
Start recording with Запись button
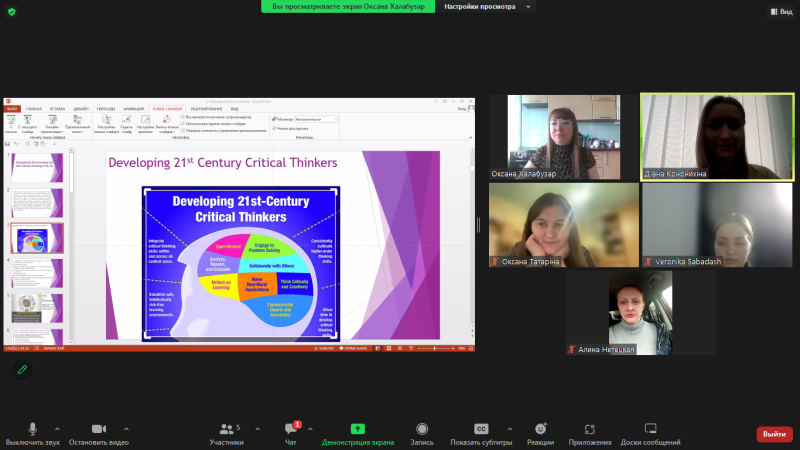click(x=421, y=434)
